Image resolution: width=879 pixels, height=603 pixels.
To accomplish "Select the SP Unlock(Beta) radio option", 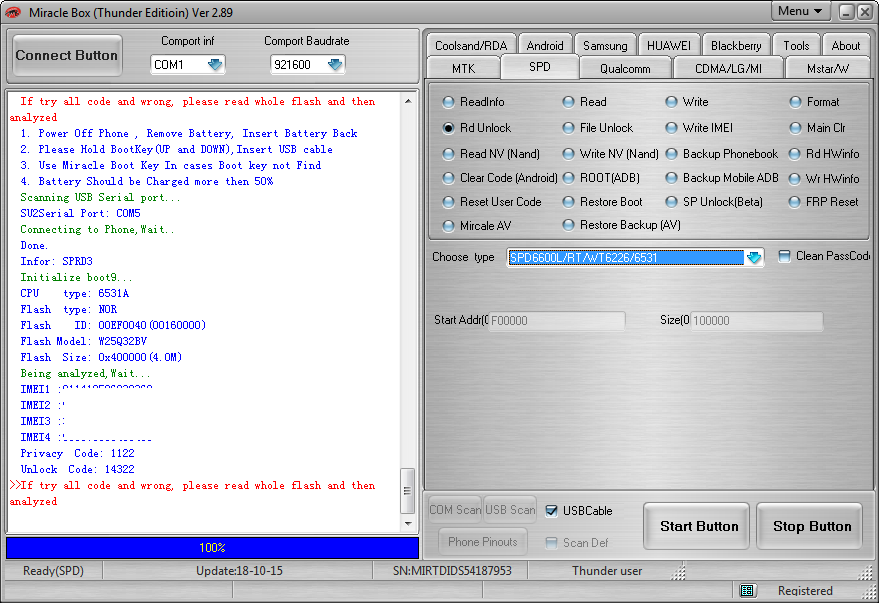I will tap(714, 202).
